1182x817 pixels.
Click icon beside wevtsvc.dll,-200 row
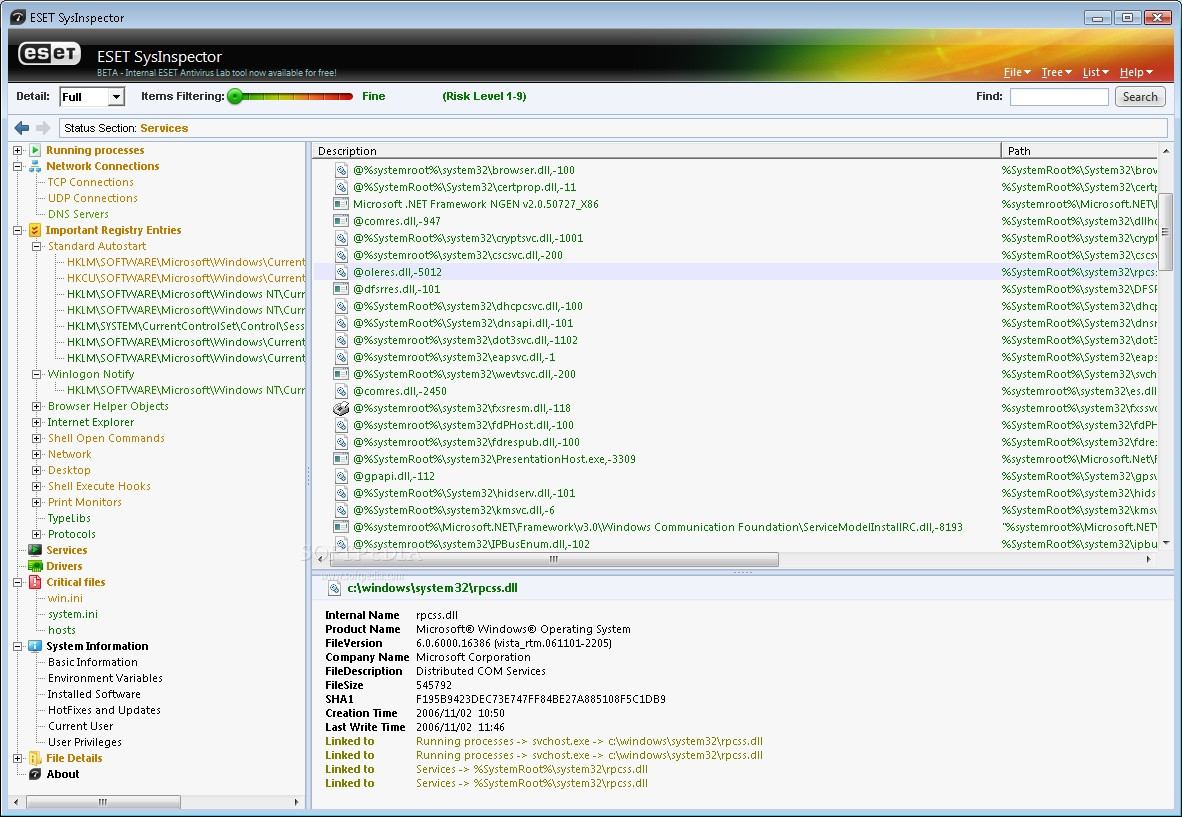coord(341,375)
